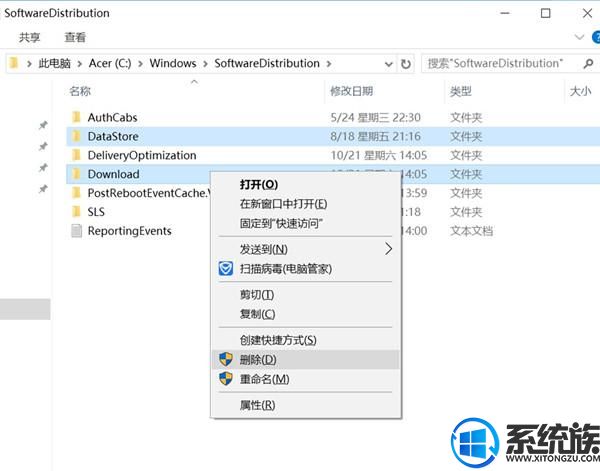
Task: Click chevron after Acer (C:) breadcrumb
Action: coord(140,64)
